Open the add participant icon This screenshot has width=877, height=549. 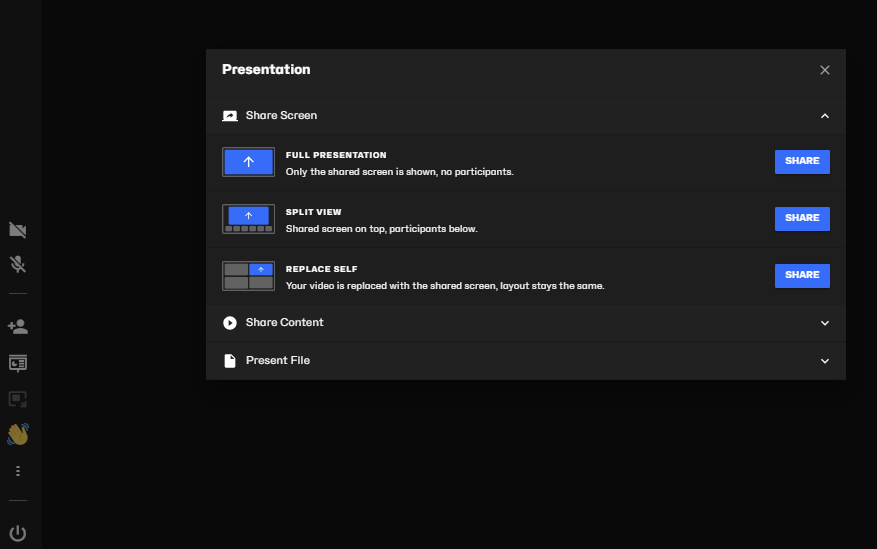point(18,326)
